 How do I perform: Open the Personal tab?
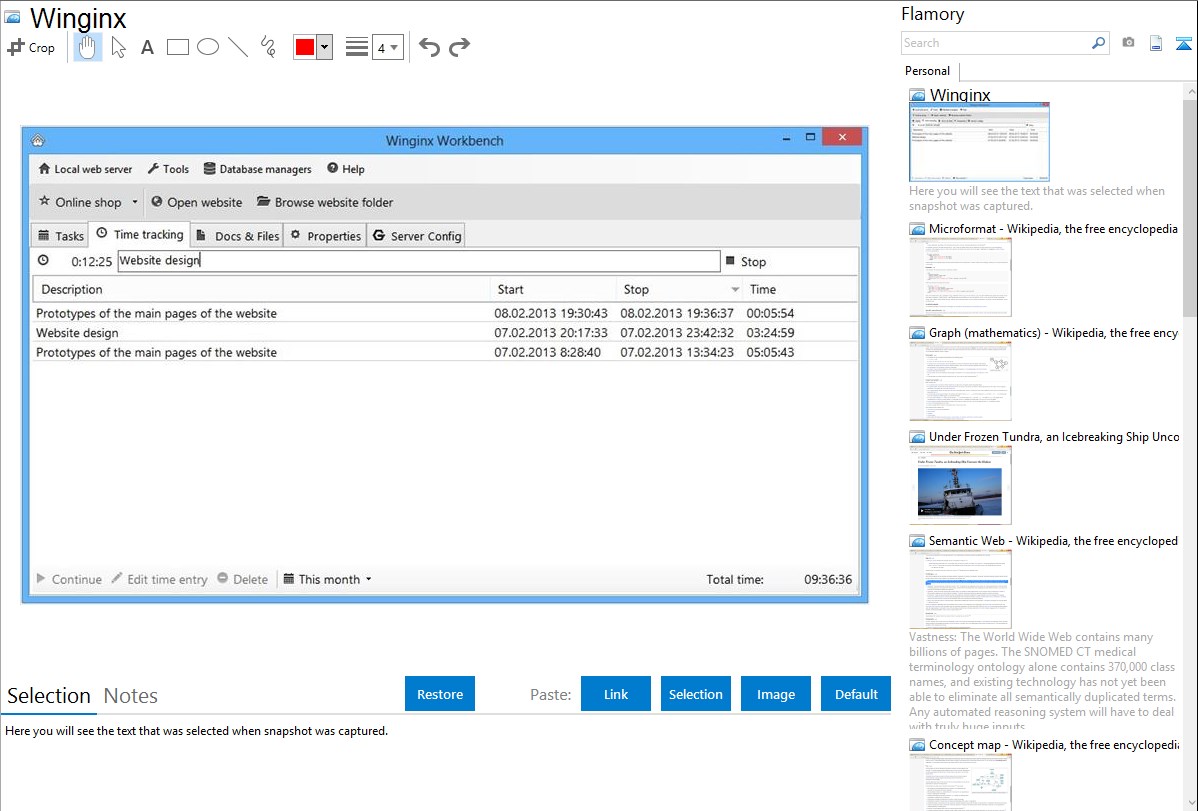(927, 71)
